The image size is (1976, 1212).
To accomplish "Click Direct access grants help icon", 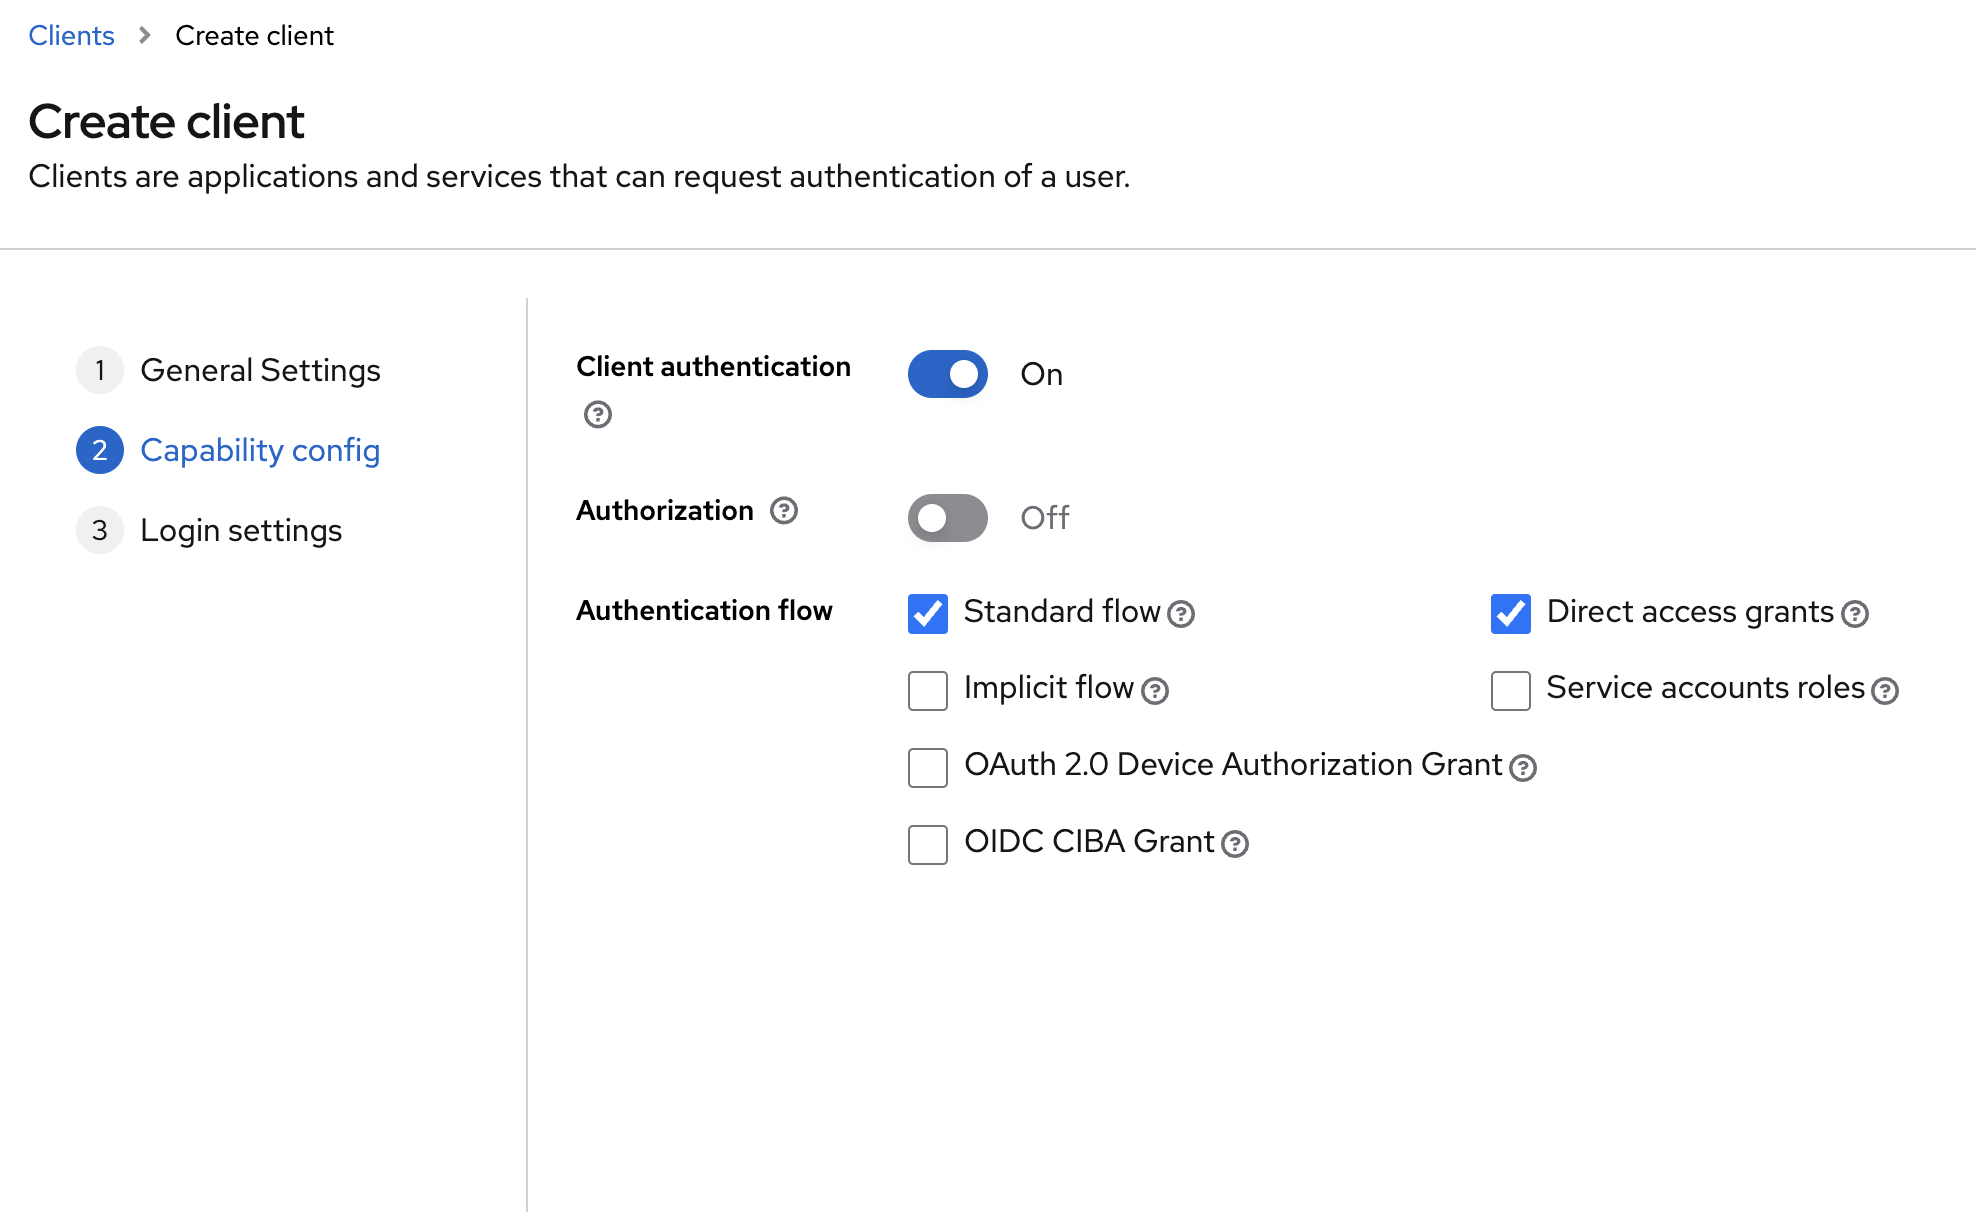I will pos(1855,614).
